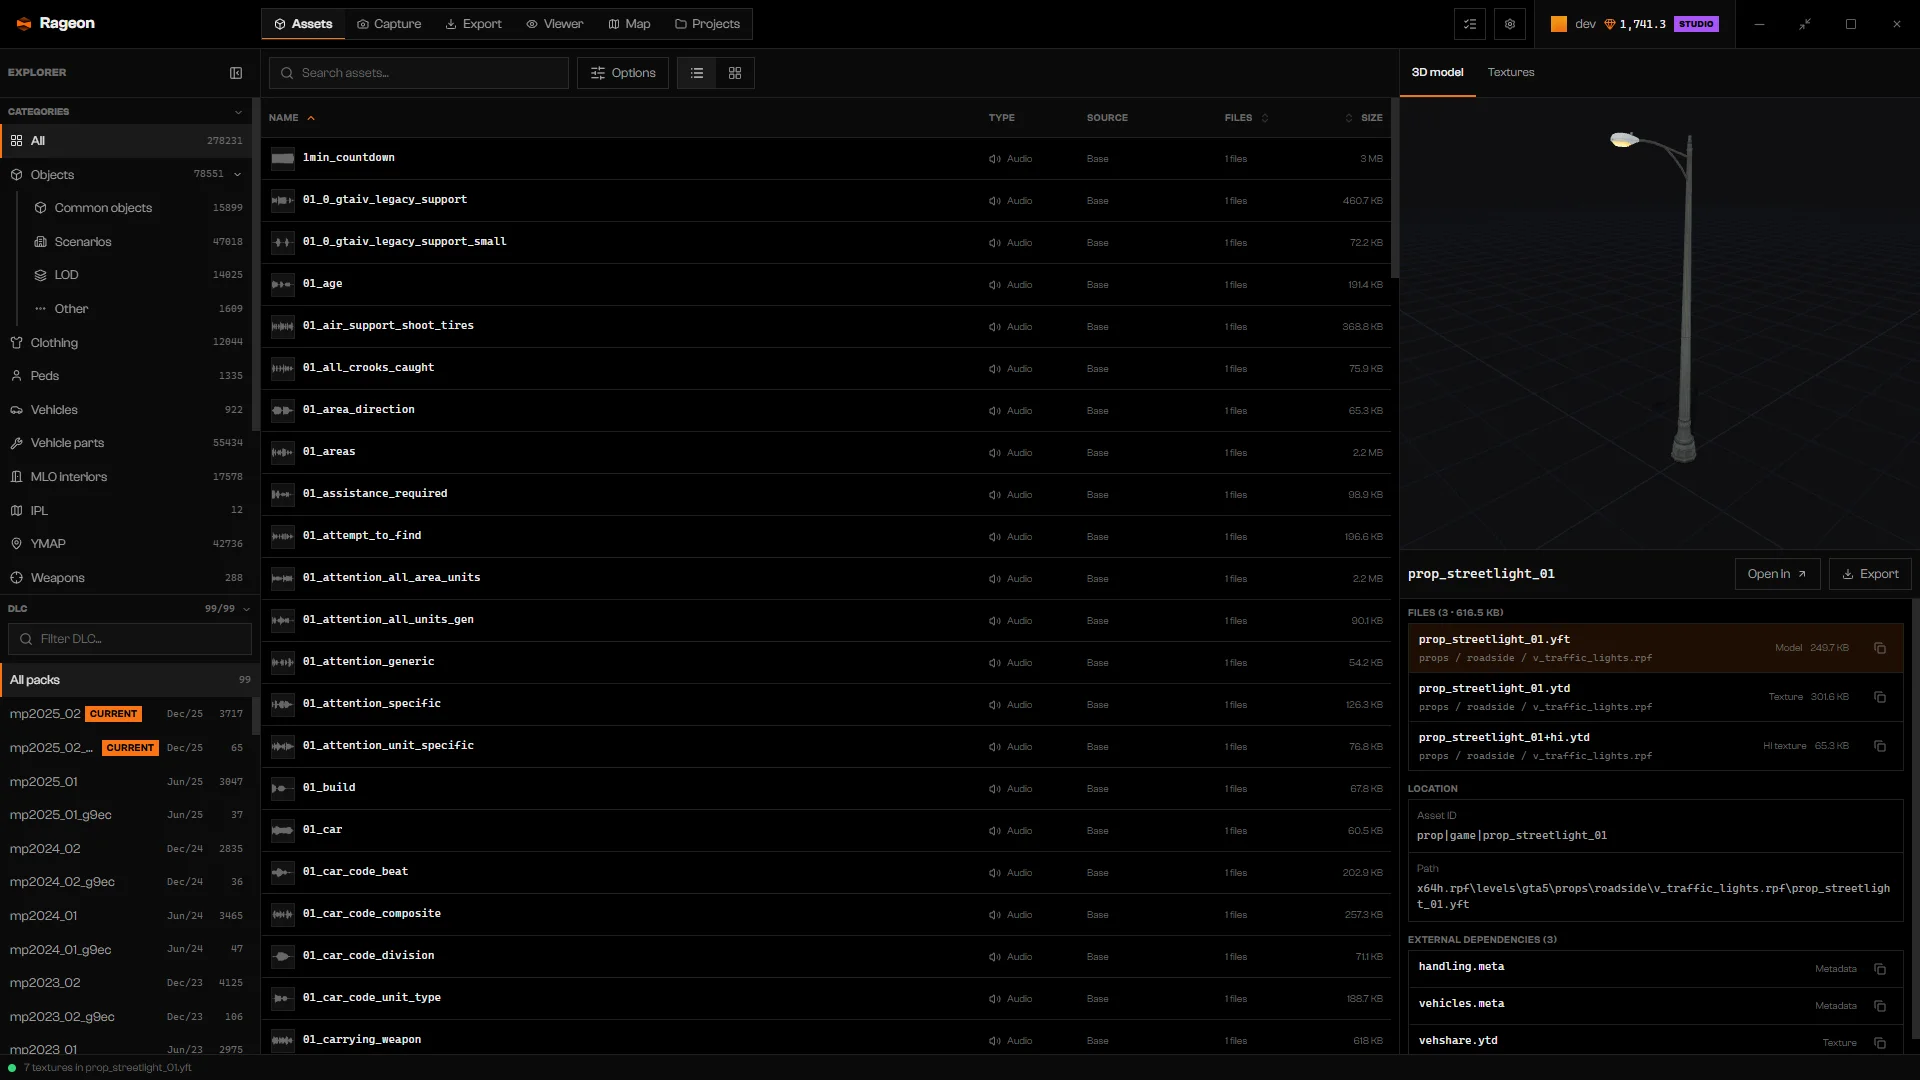Click the prop|game|prop_streetlight_01 asset ID
Image resolution: width=1920 pixels, height=1080 pixels.
(1512, 836)
